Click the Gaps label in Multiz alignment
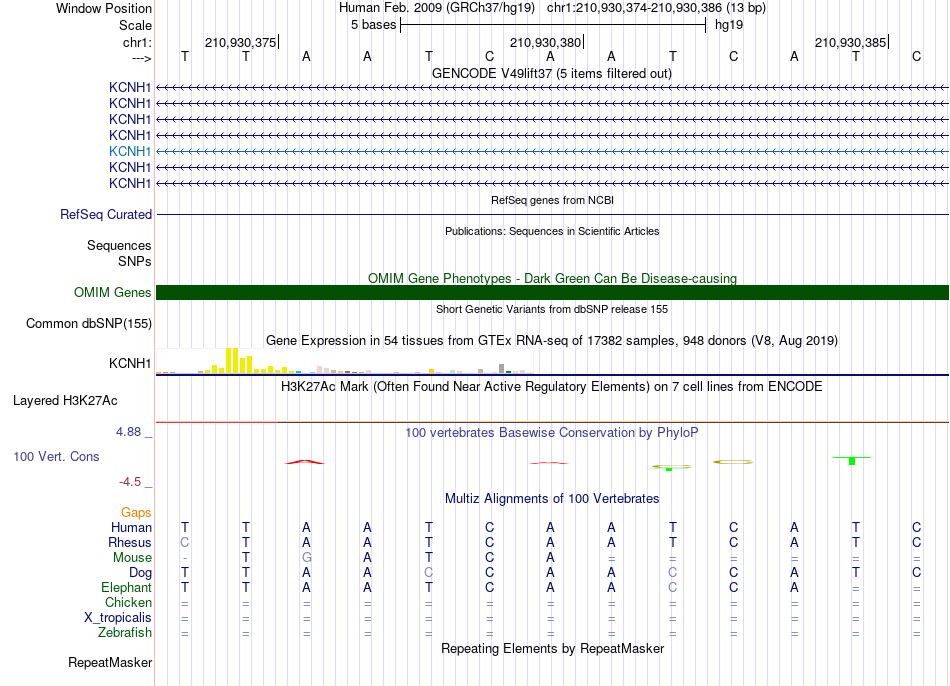 point(136,513)
